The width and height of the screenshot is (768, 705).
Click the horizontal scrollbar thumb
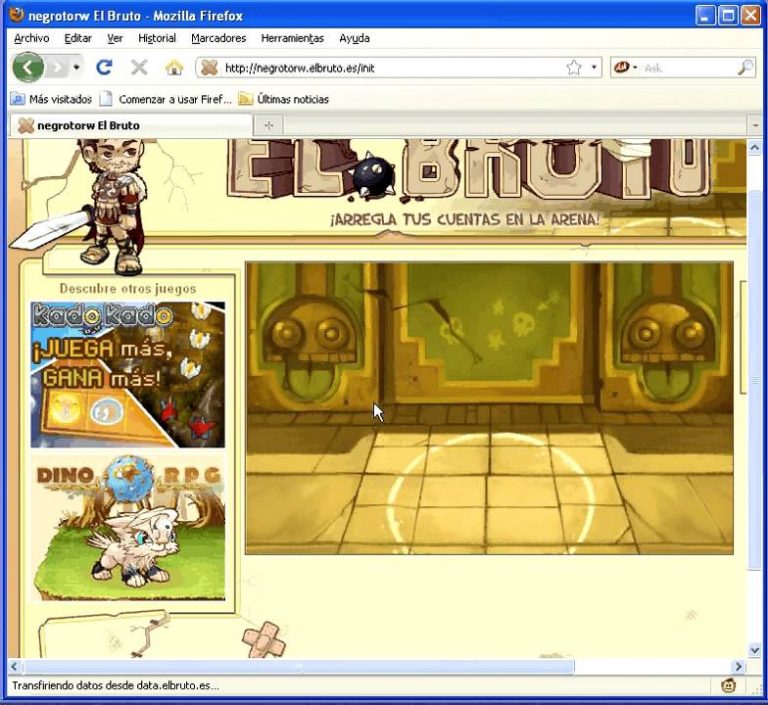pos(299,666)
